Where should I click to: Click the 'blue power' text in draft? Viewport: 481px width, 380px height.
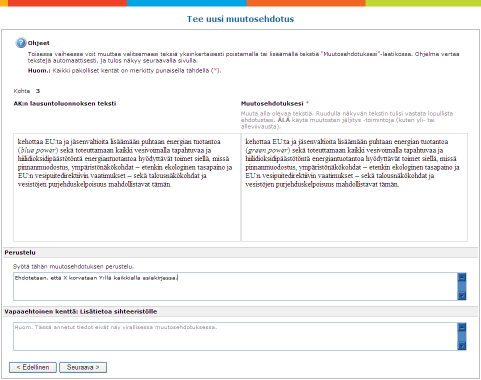37,150
